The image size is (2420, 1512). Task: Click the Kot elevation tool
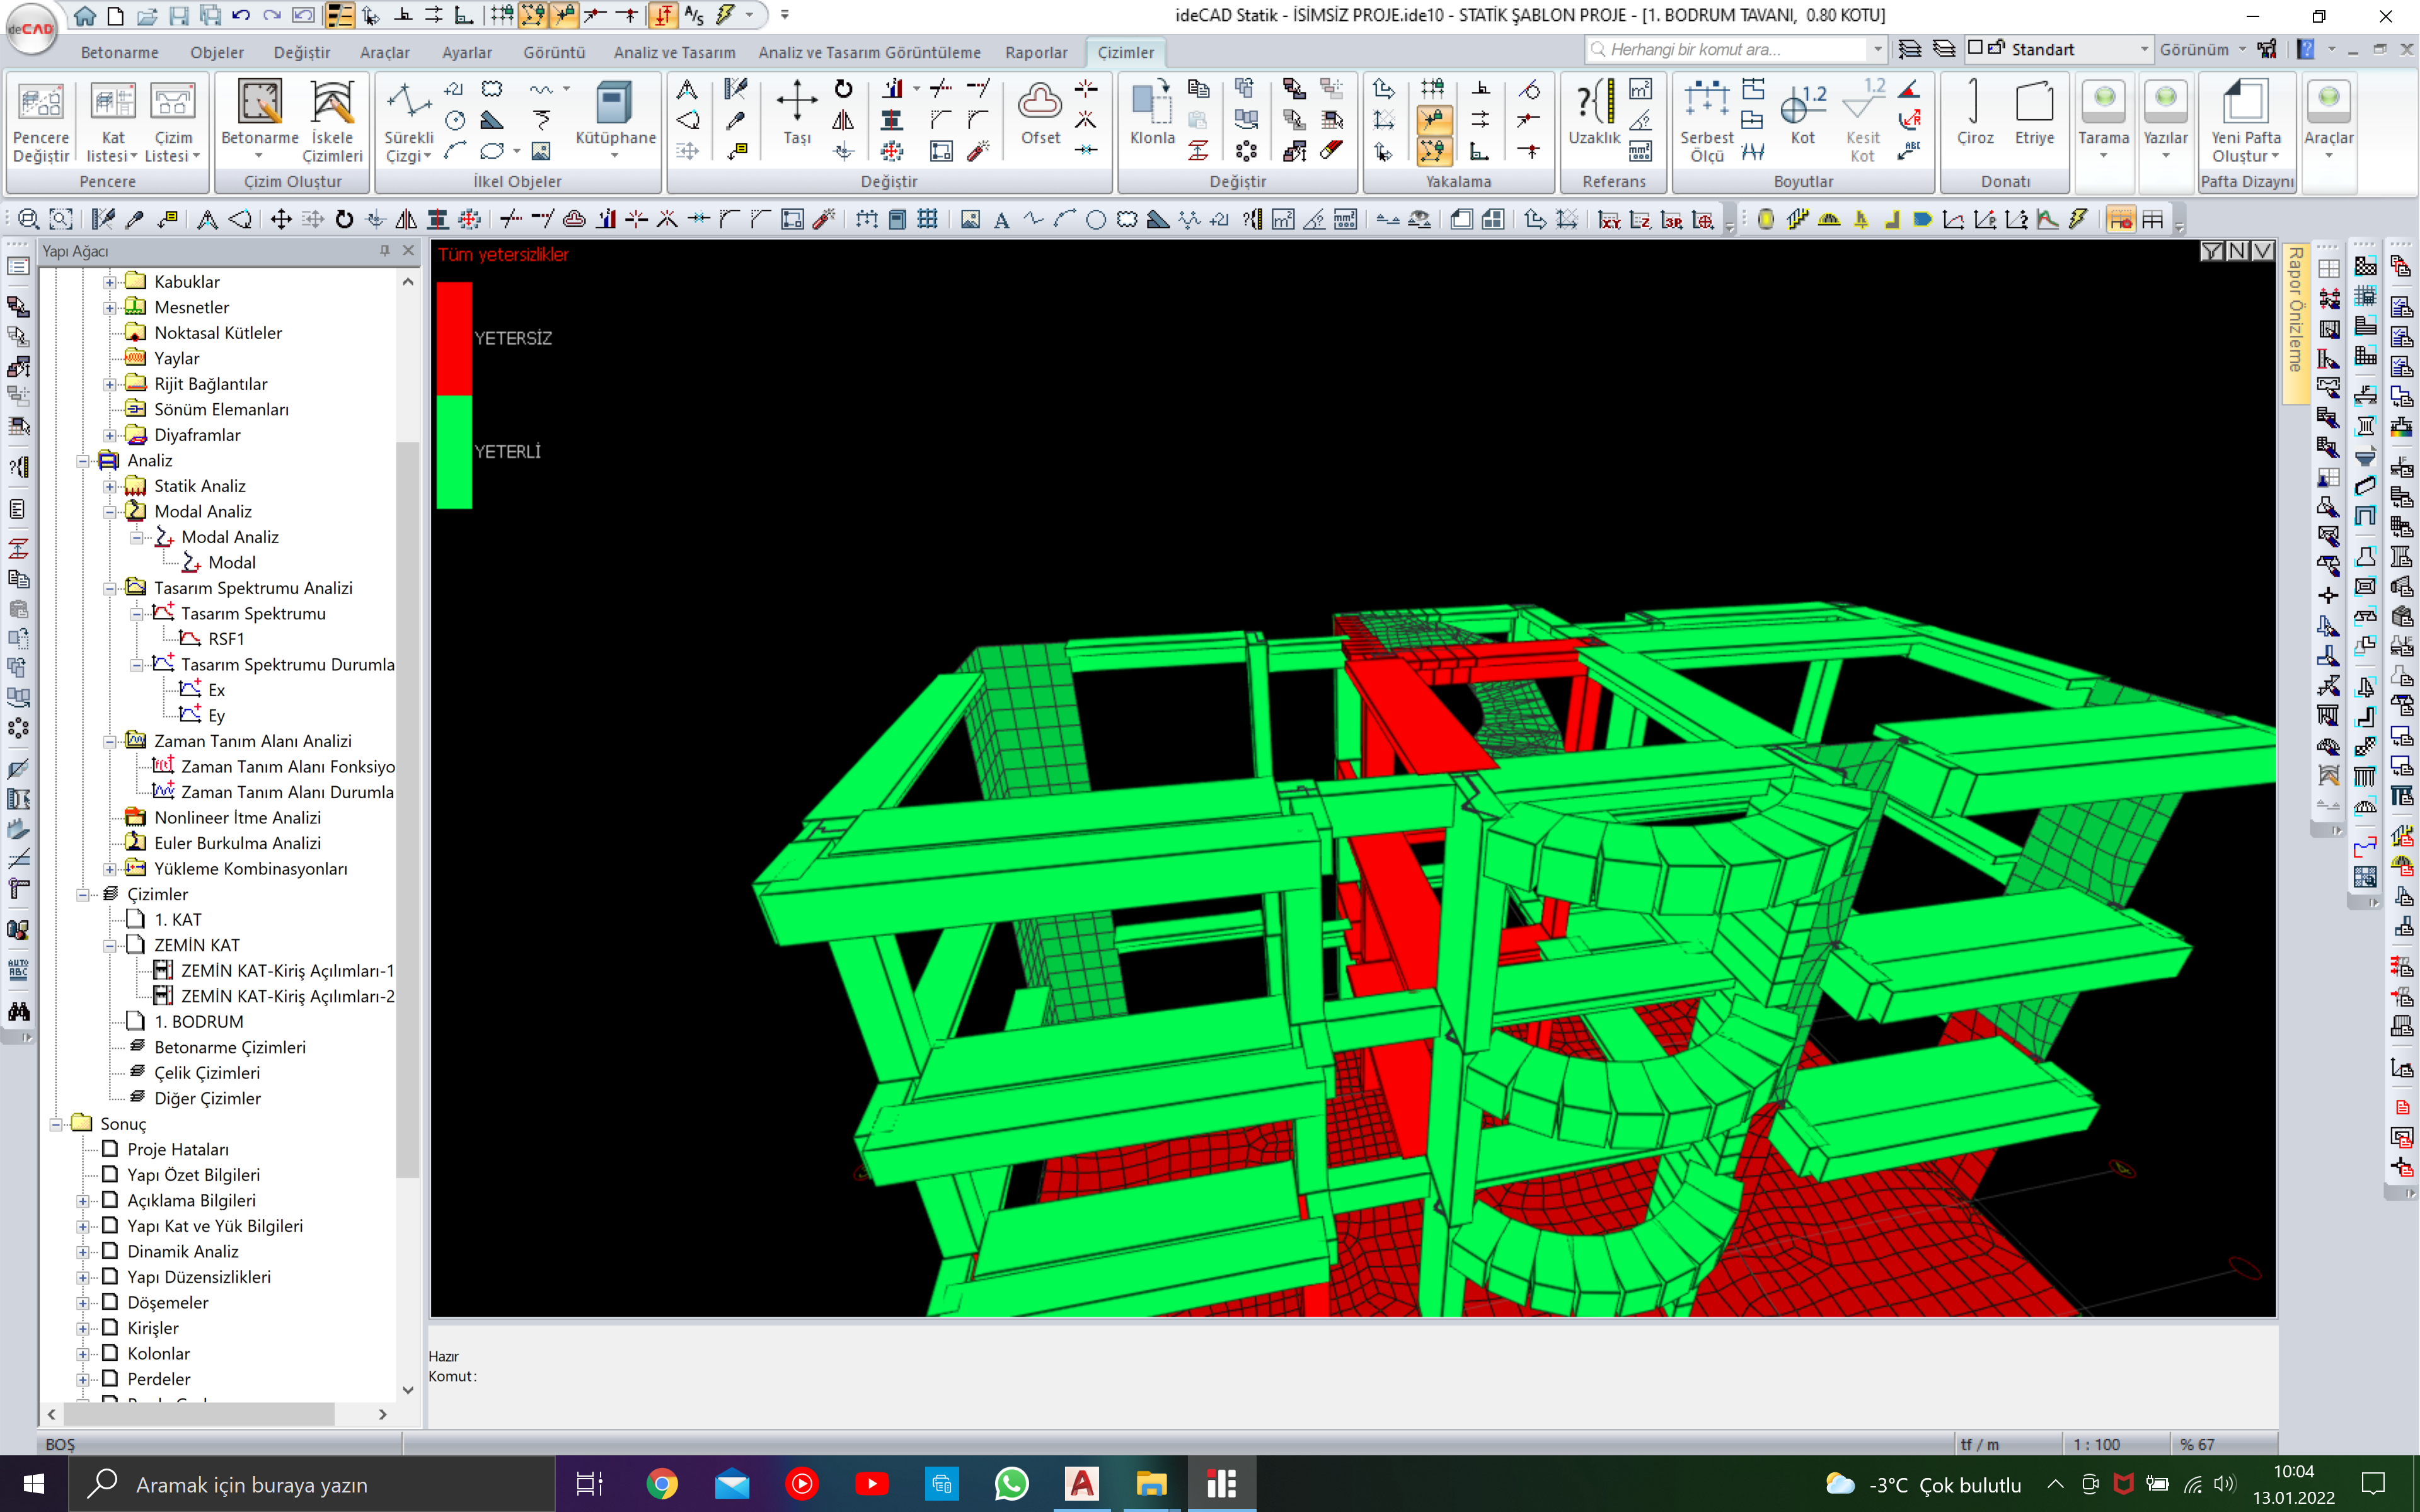(1802, 113)
